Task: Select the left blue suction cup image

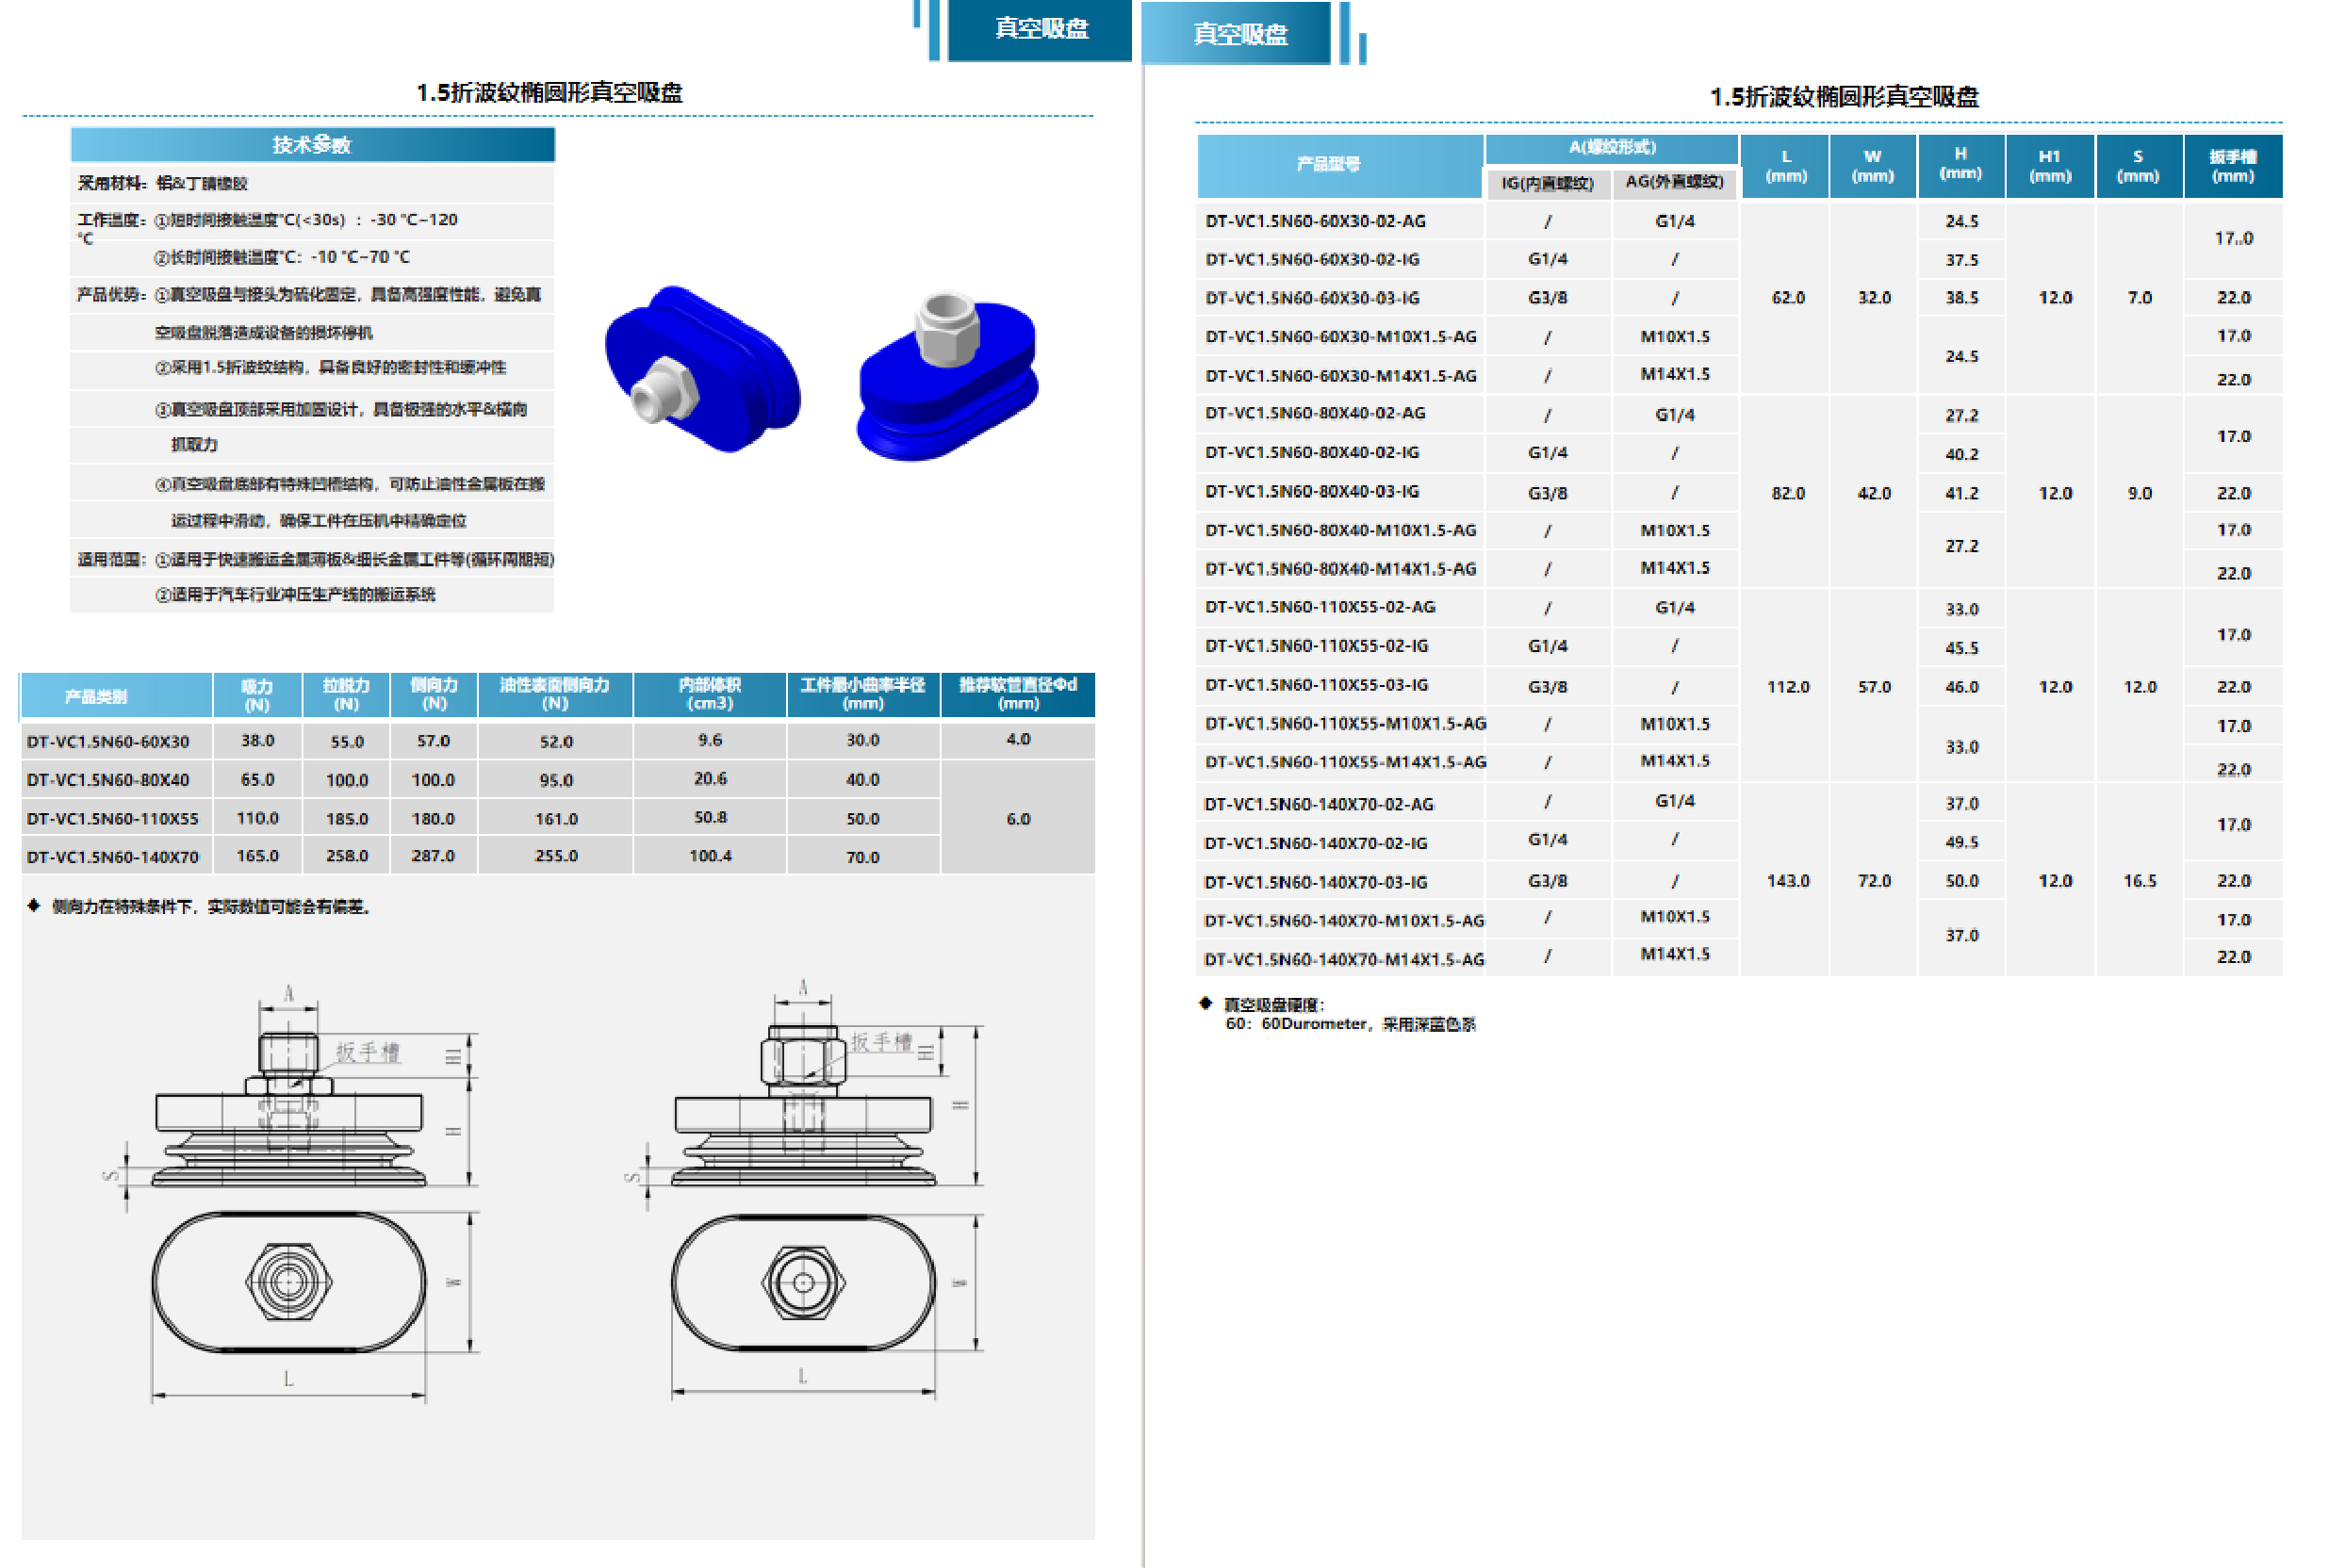Action: pos(701,370)
